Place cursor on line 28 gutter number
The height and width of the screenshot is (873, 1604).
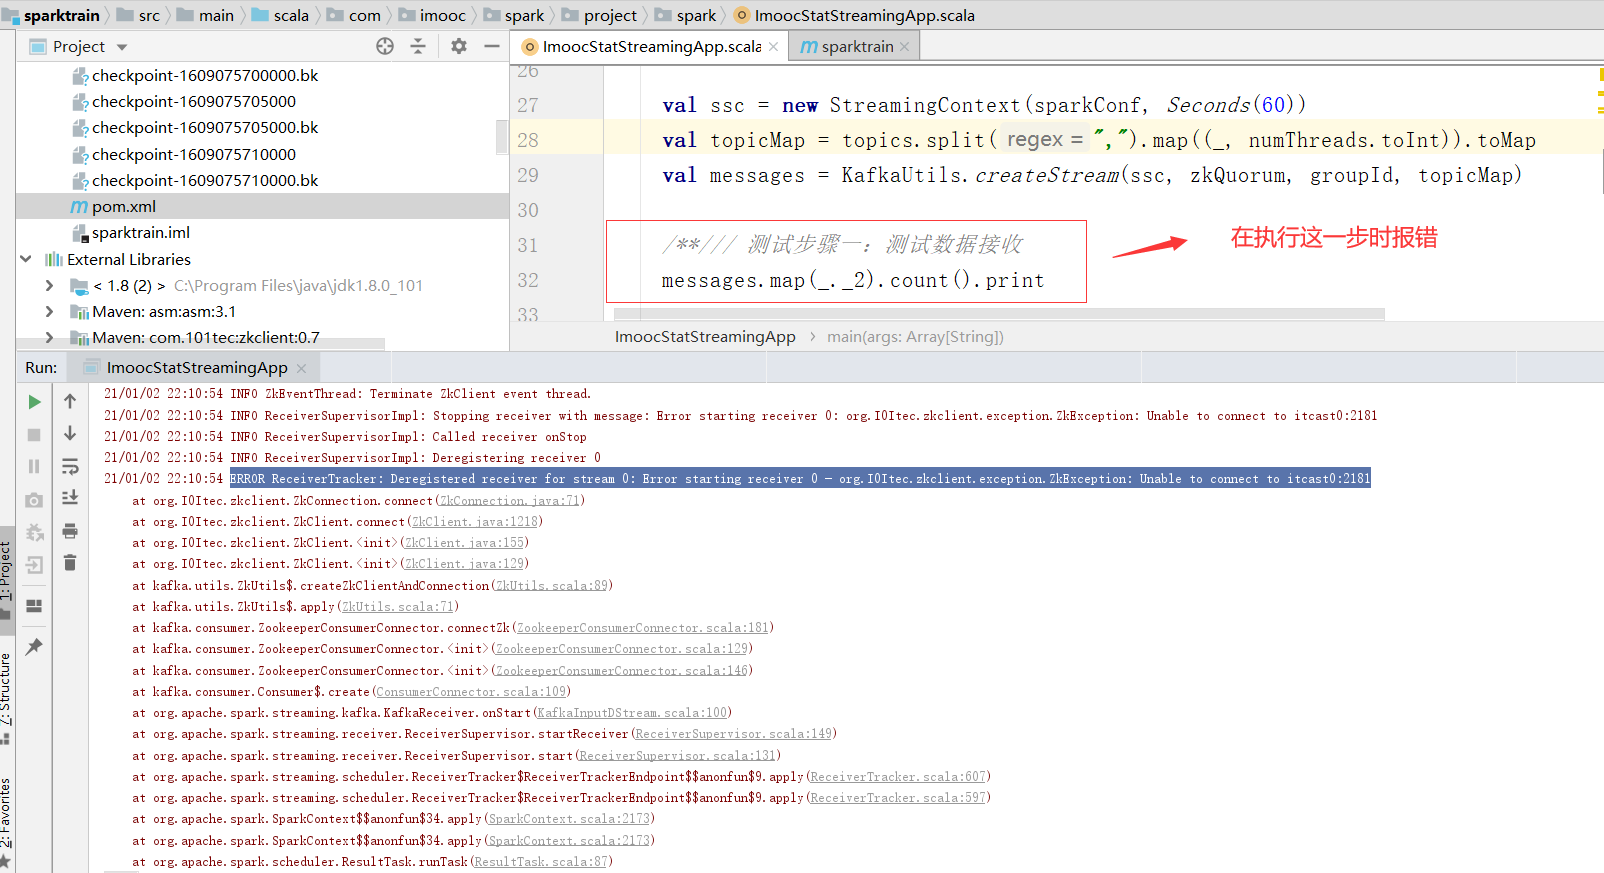528,140
